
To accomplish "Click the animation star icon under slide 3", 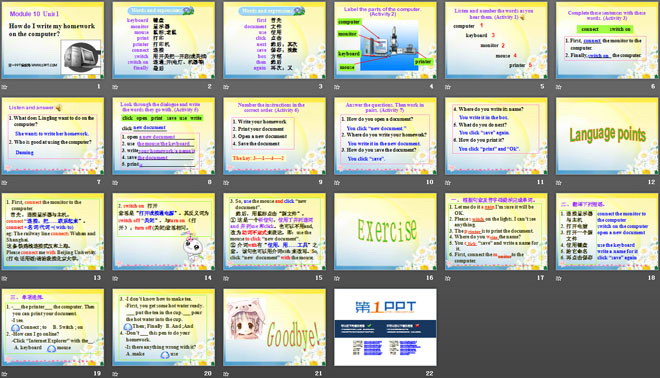I will pyautogui.click(x=226, y=87).
